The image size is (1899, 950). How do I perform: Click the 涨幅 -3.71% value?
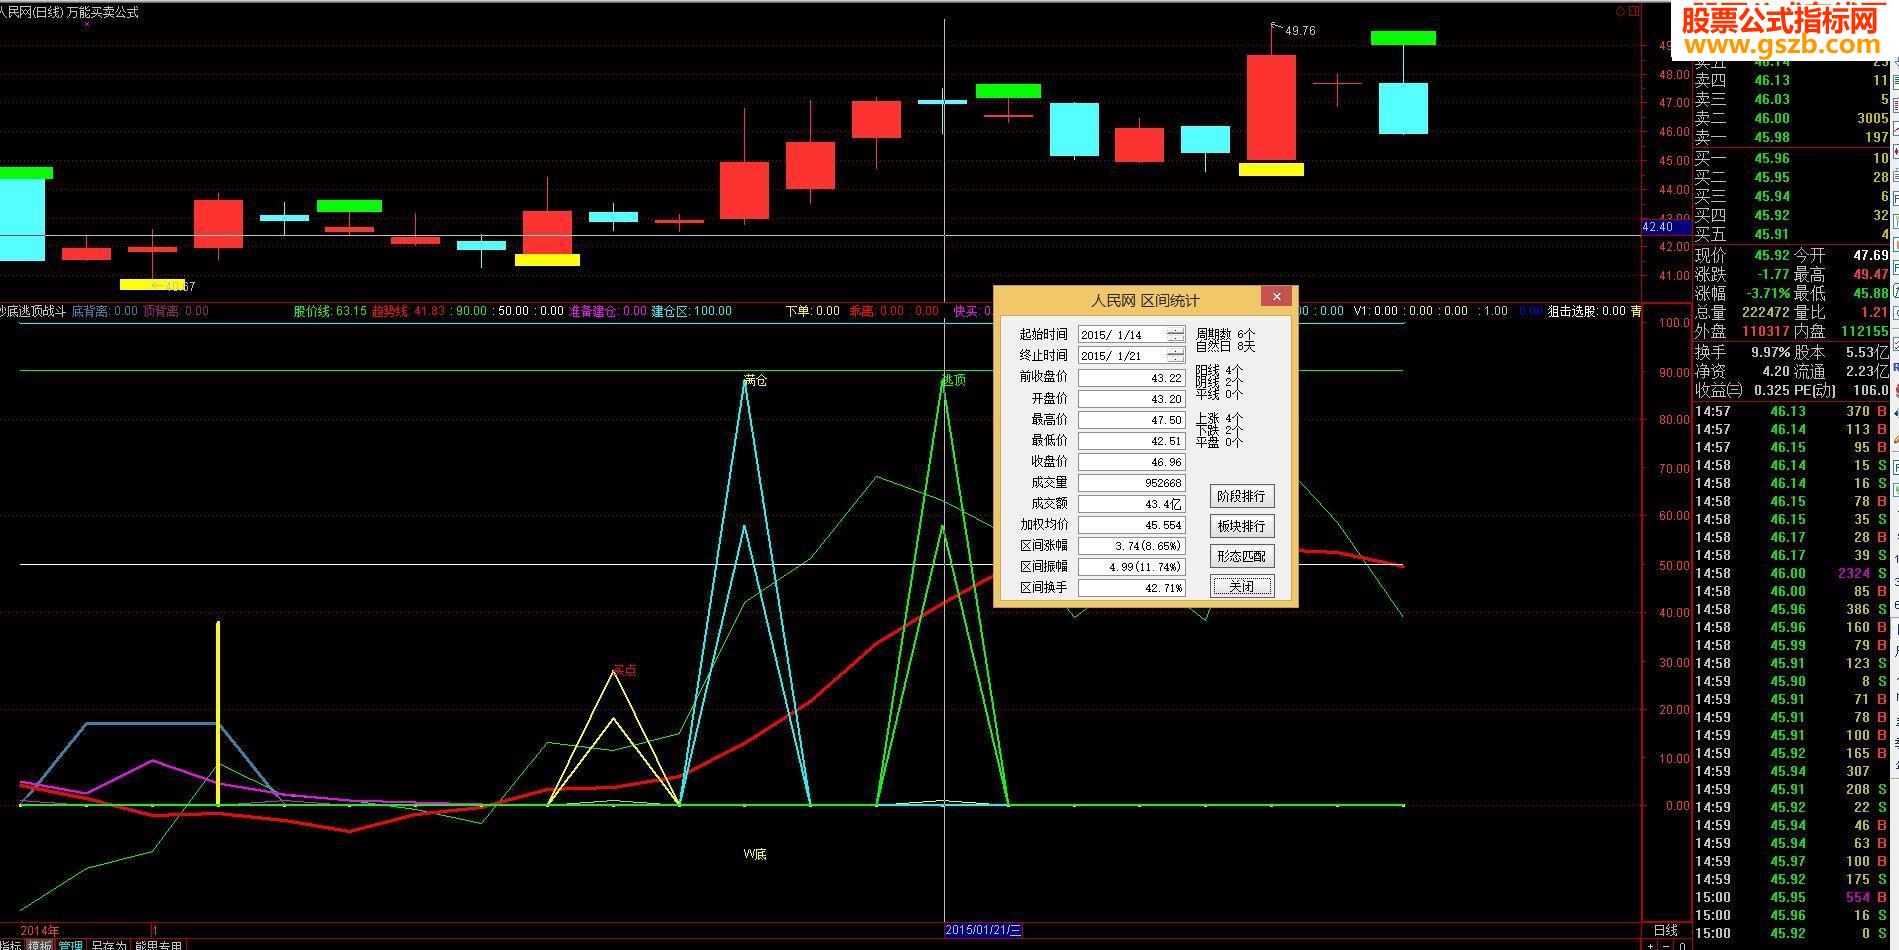[1766, 294]
